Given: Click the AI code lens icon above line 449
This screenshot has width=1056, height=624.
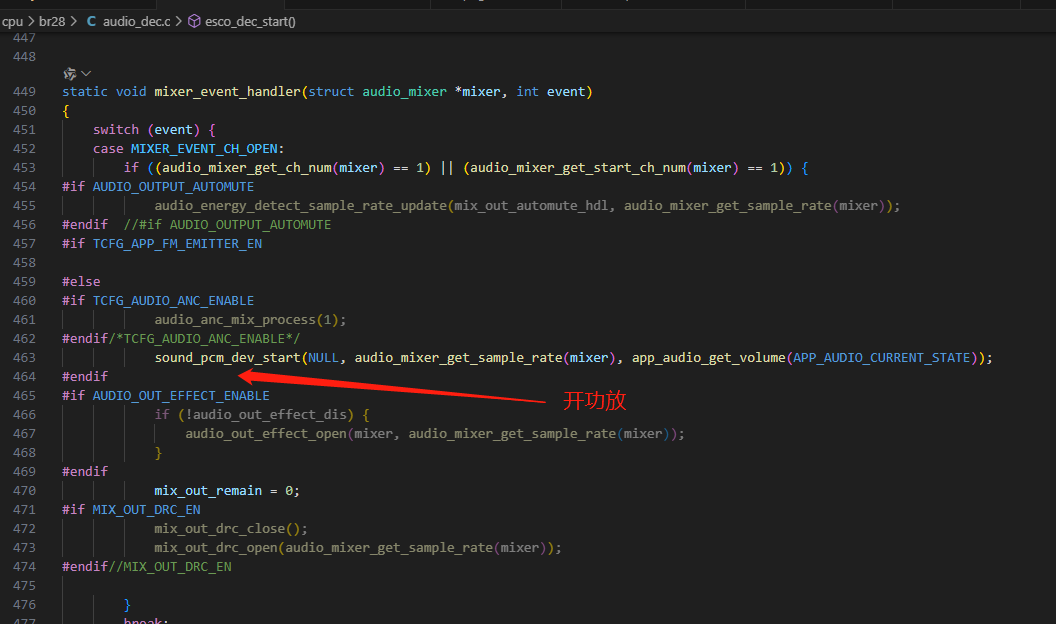Looking at the screenshot, I should point(69,73).
